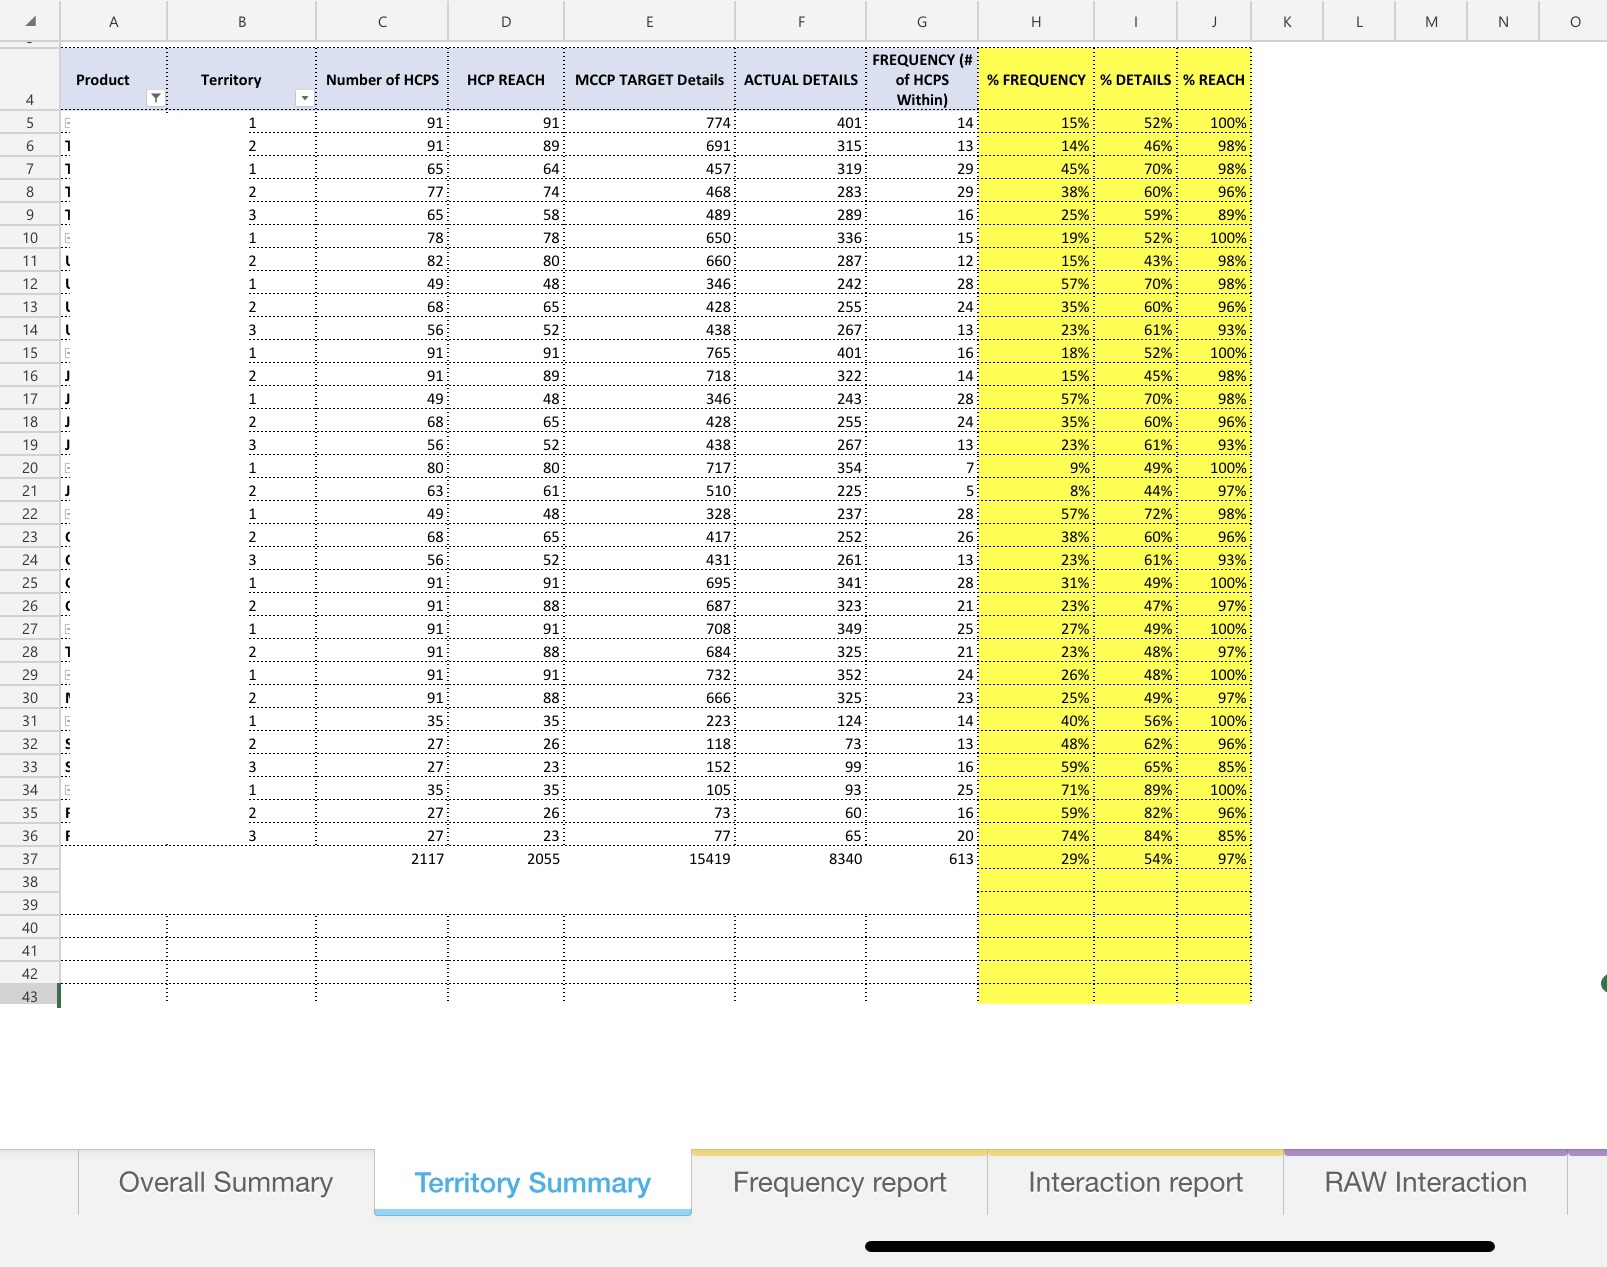
Task: Collapse the product group outline box in row 10
Action: point(67,238)
